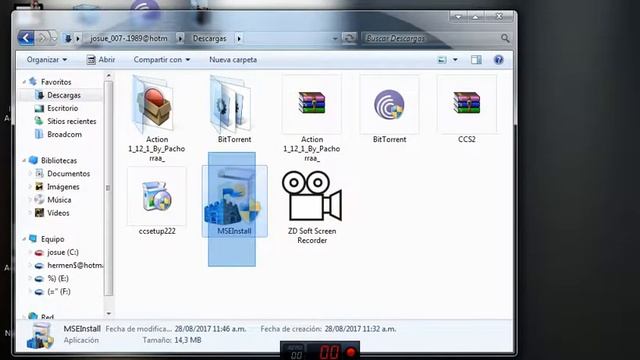The image size is (640, 360).
Task: Click the search magnifier icon
Action: (x=505, y=38)
